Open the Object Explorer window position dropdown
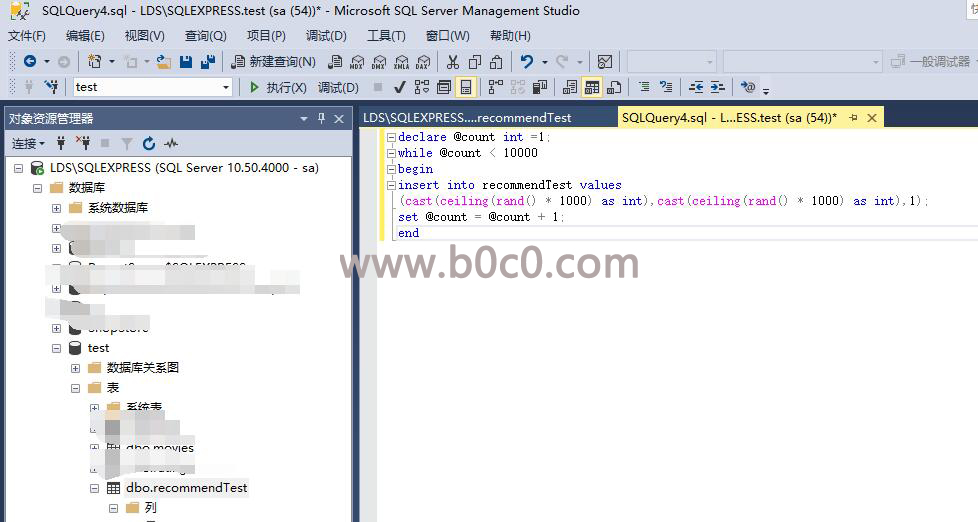The image size is (978, 522). (x=304, y=118)
